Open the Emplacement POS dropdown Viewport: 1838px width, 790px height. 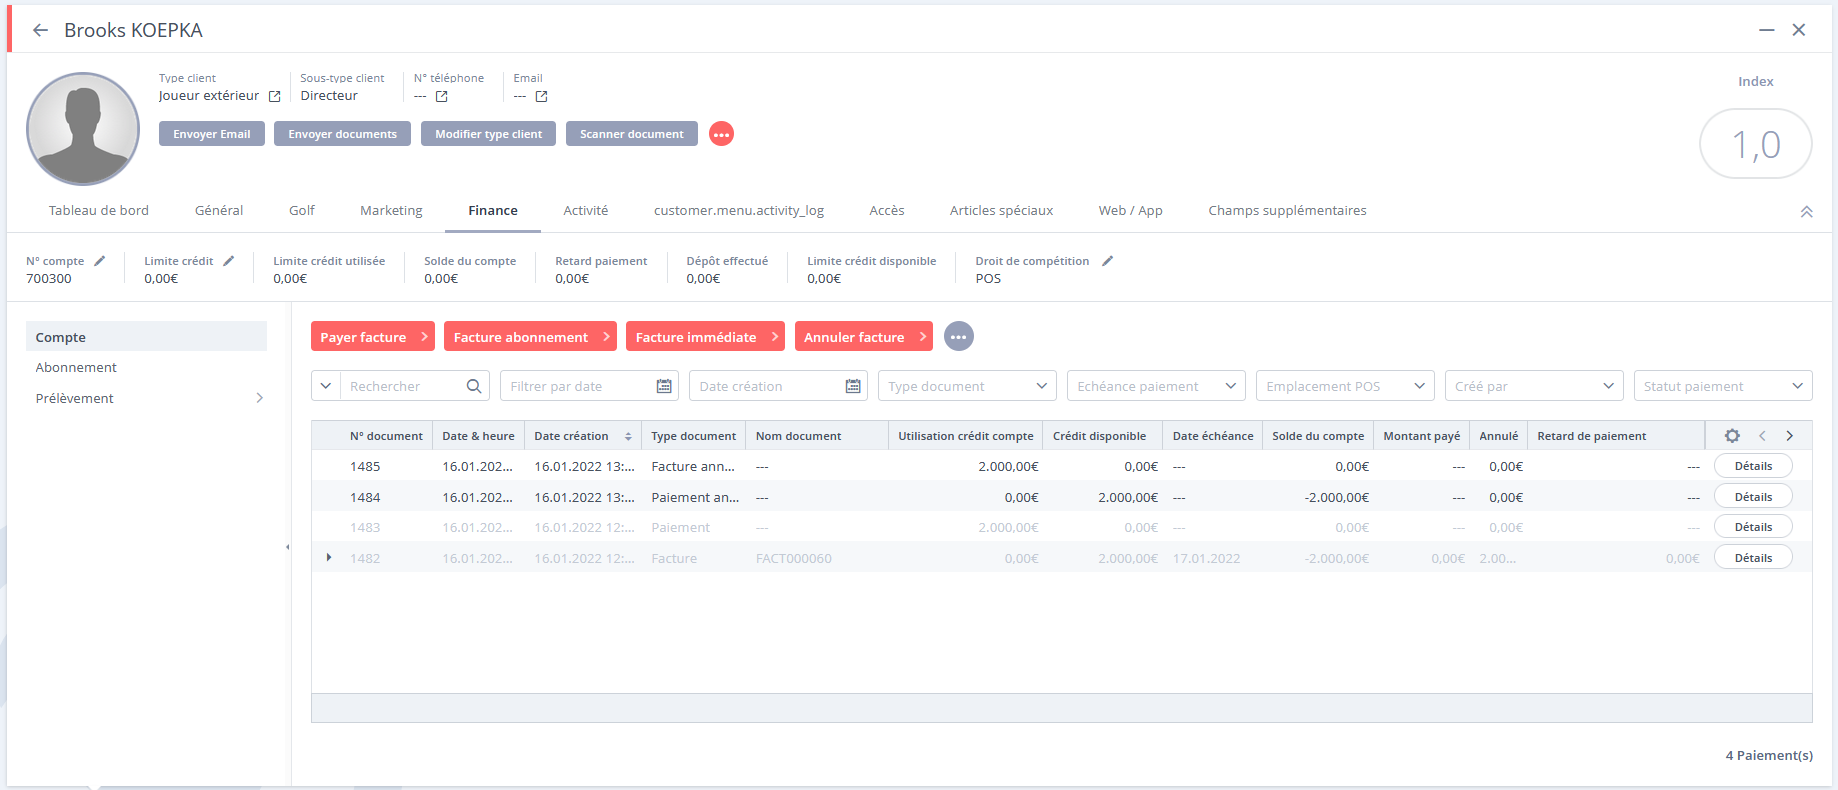[1345, 386]
